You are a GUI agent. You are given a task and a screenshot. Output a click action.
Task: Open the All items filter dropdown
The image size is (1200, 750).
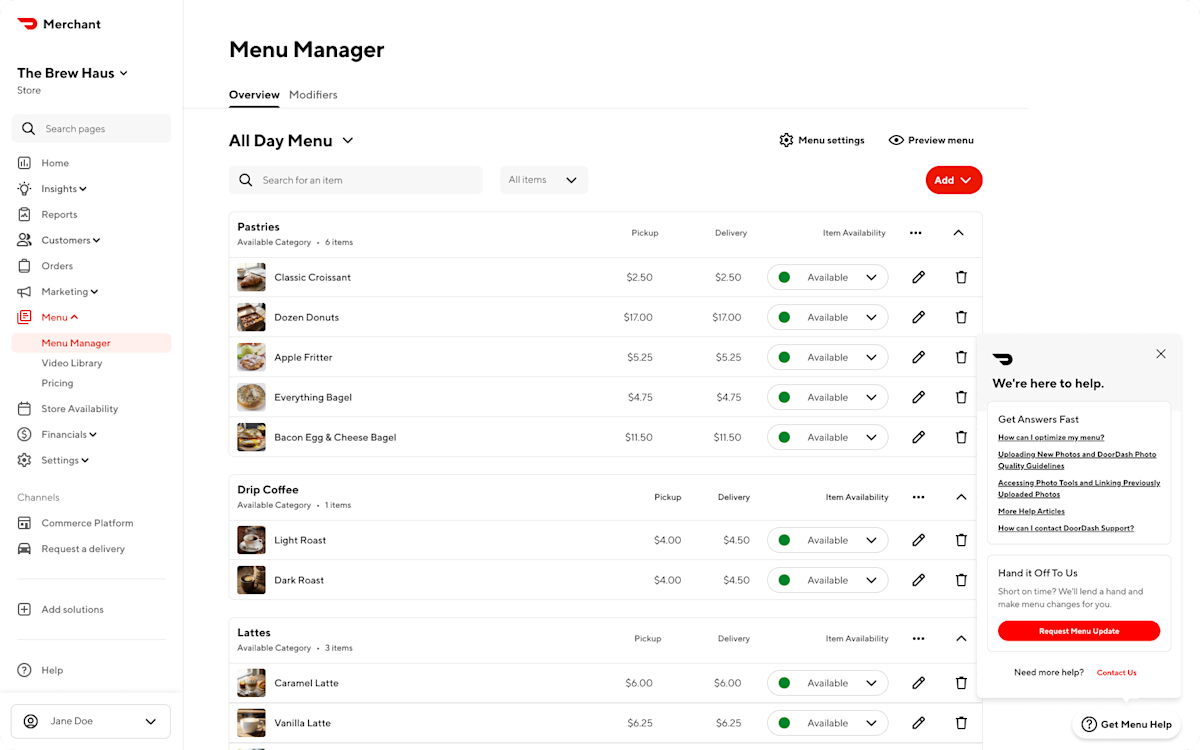pyautogui.click(x=543, y=180)
